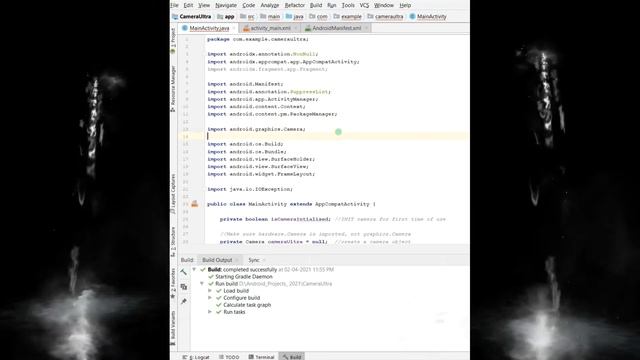Screen dimensions: 640x360
Task: Open the Refactor menu
Action: point(294,5)
